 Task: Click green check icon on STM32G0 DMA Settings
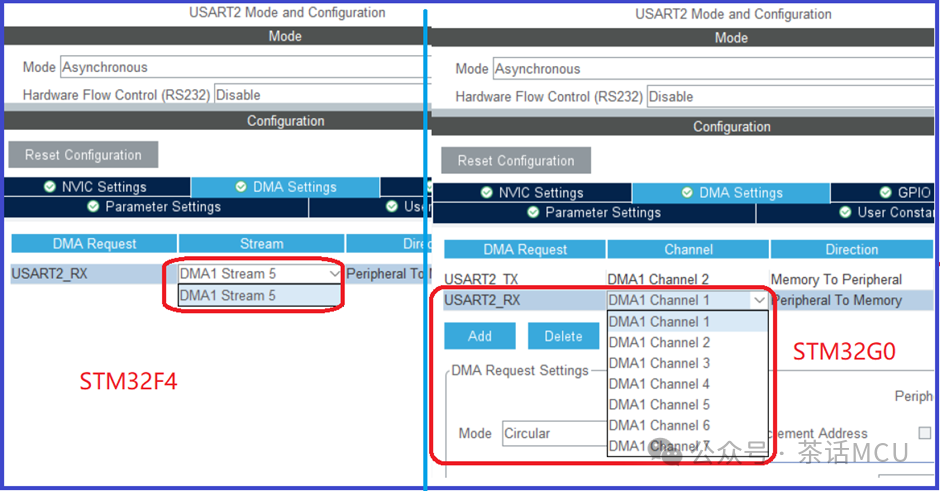(x=688, y=192)
